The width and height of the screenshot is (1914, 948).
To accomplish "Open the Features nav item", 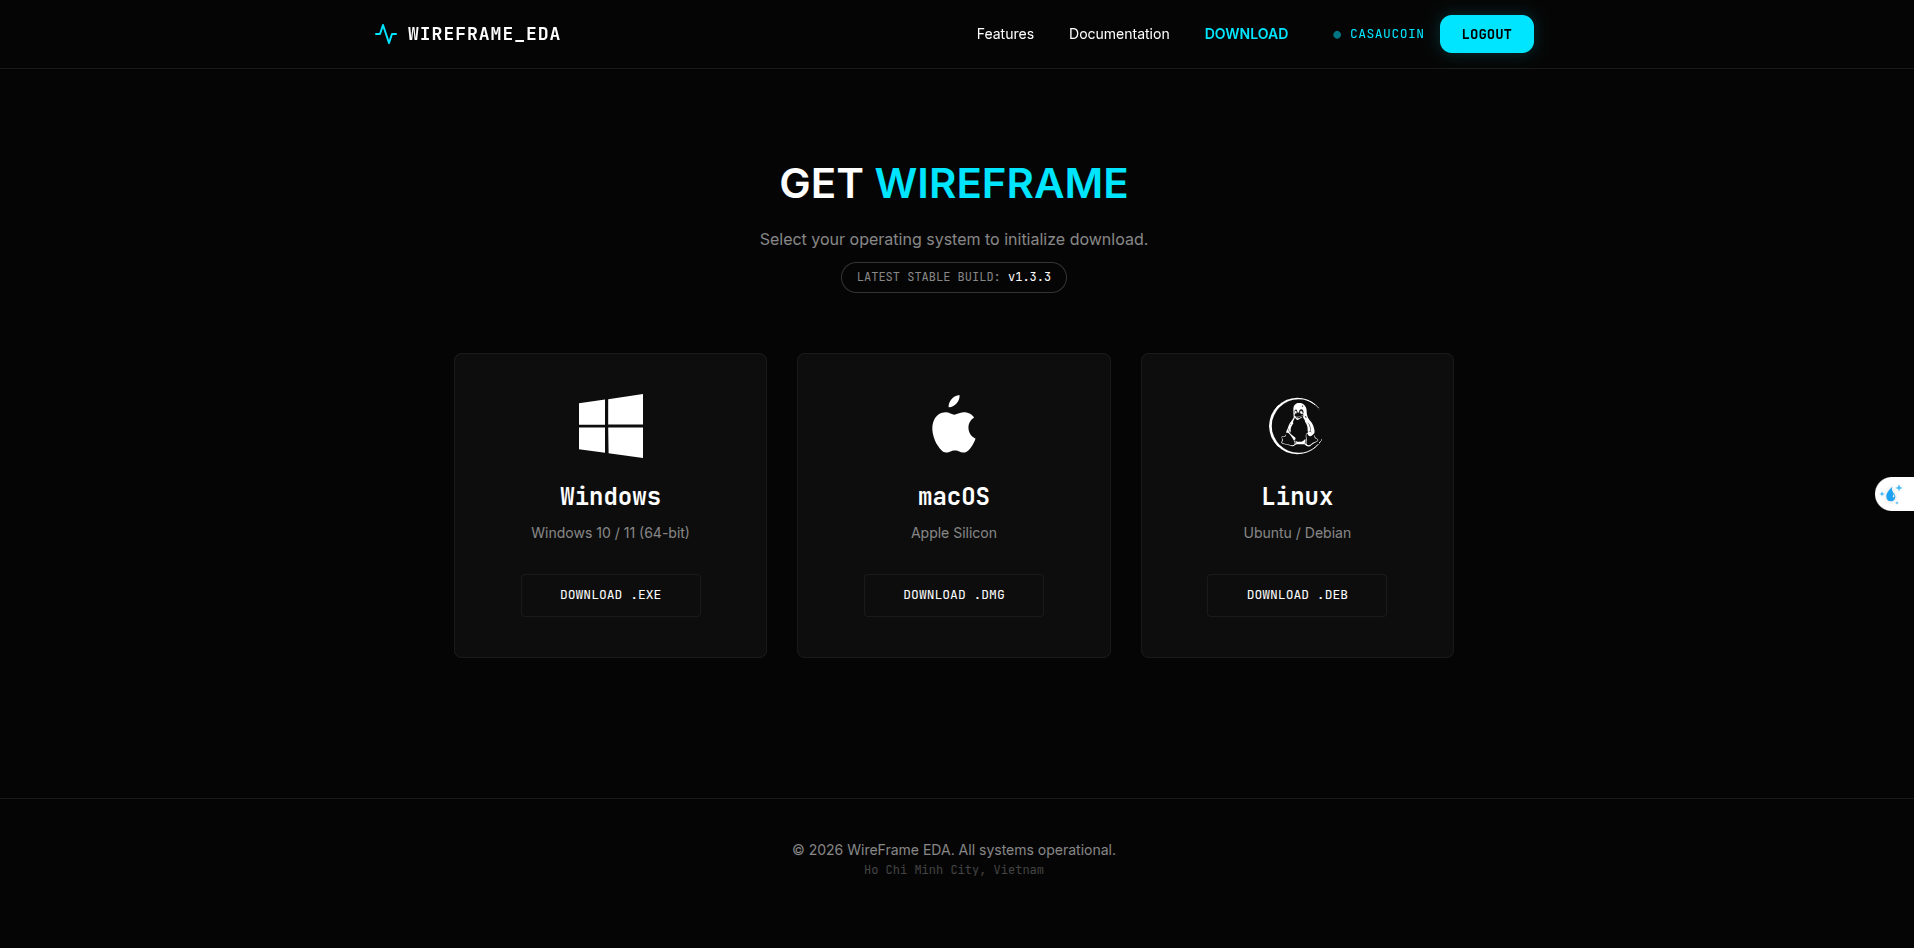I will (1005, 34).
